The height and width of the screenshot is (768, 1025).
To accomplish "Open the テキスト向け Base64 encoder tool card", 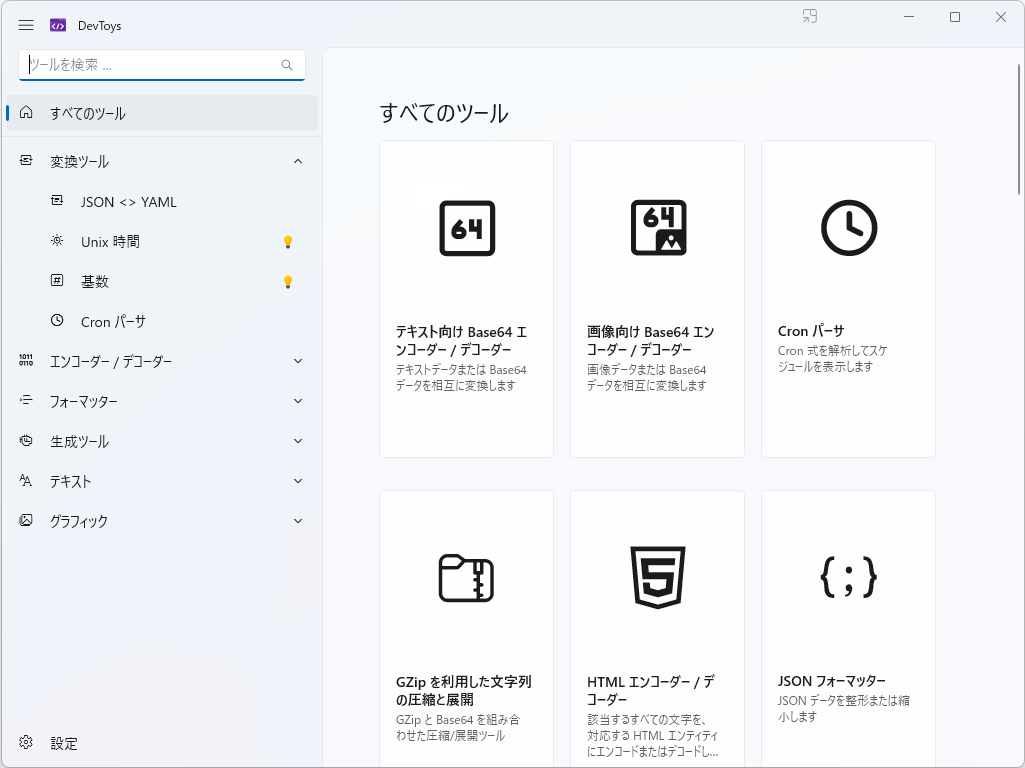I will (466, 298).
